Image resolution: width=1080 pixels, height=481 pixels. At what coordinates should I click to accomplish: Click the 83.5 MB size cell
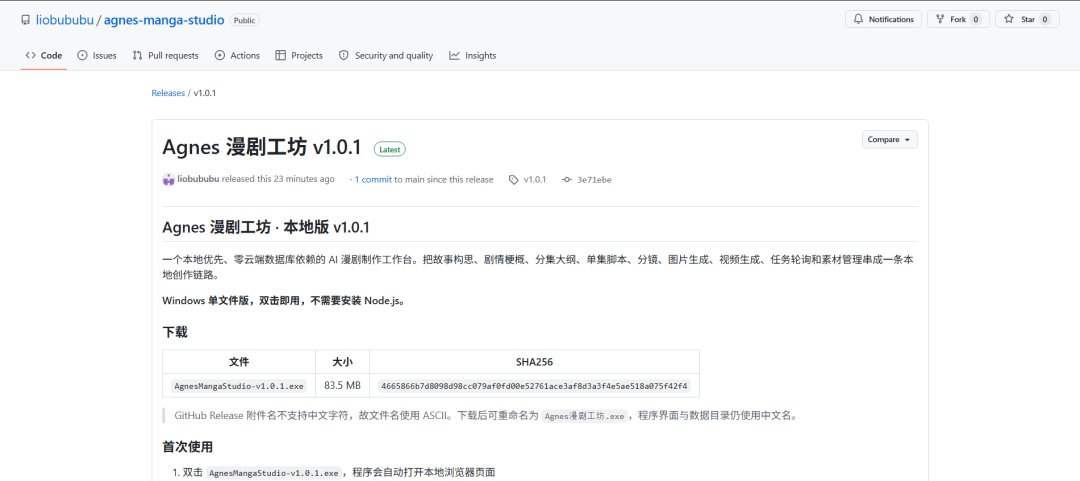point(342,386)
